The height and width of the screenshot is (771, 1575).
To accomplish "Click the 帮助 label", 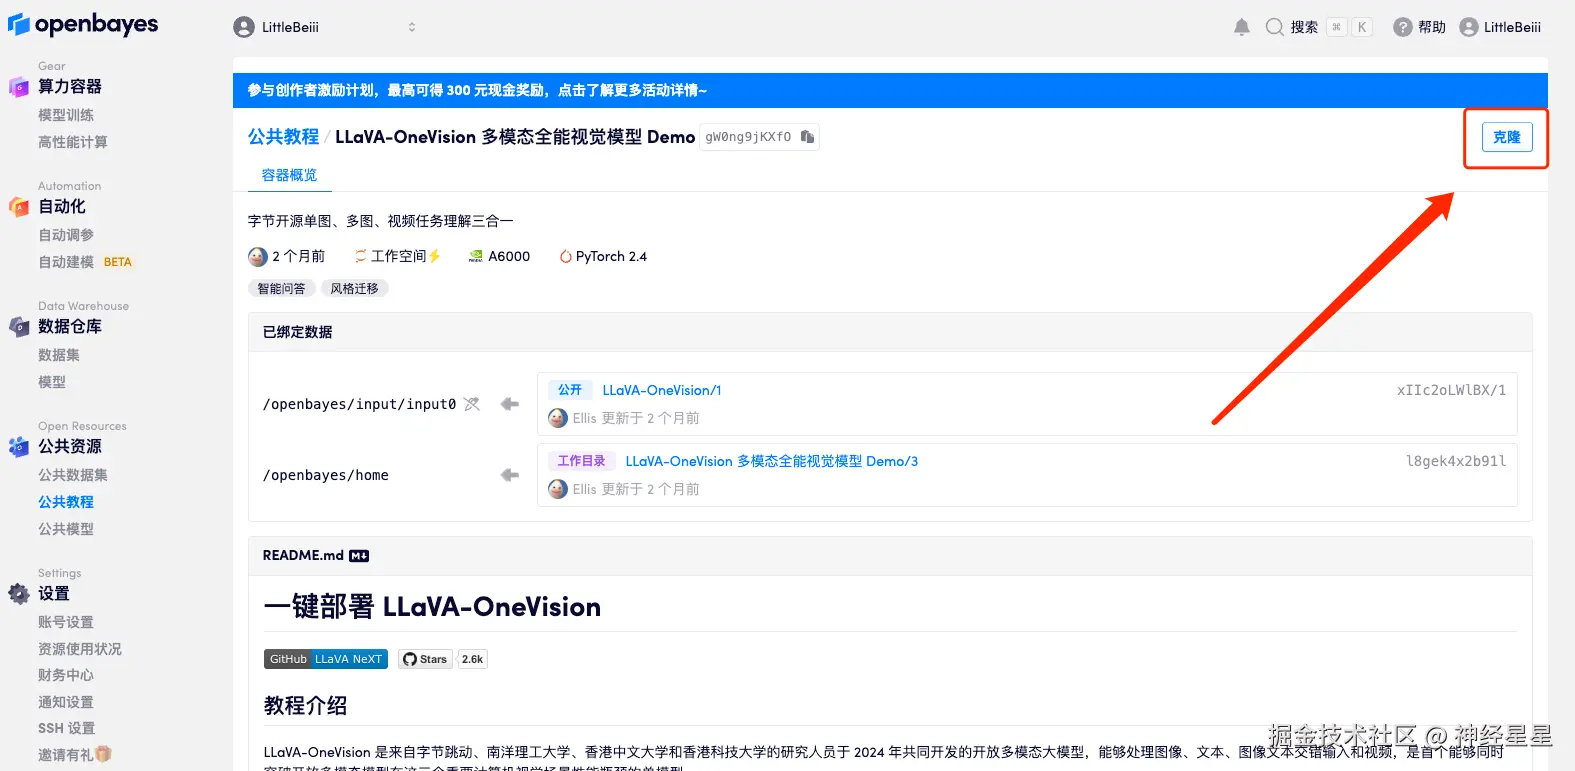I will pyautogui.click(x=1432, y=27).
